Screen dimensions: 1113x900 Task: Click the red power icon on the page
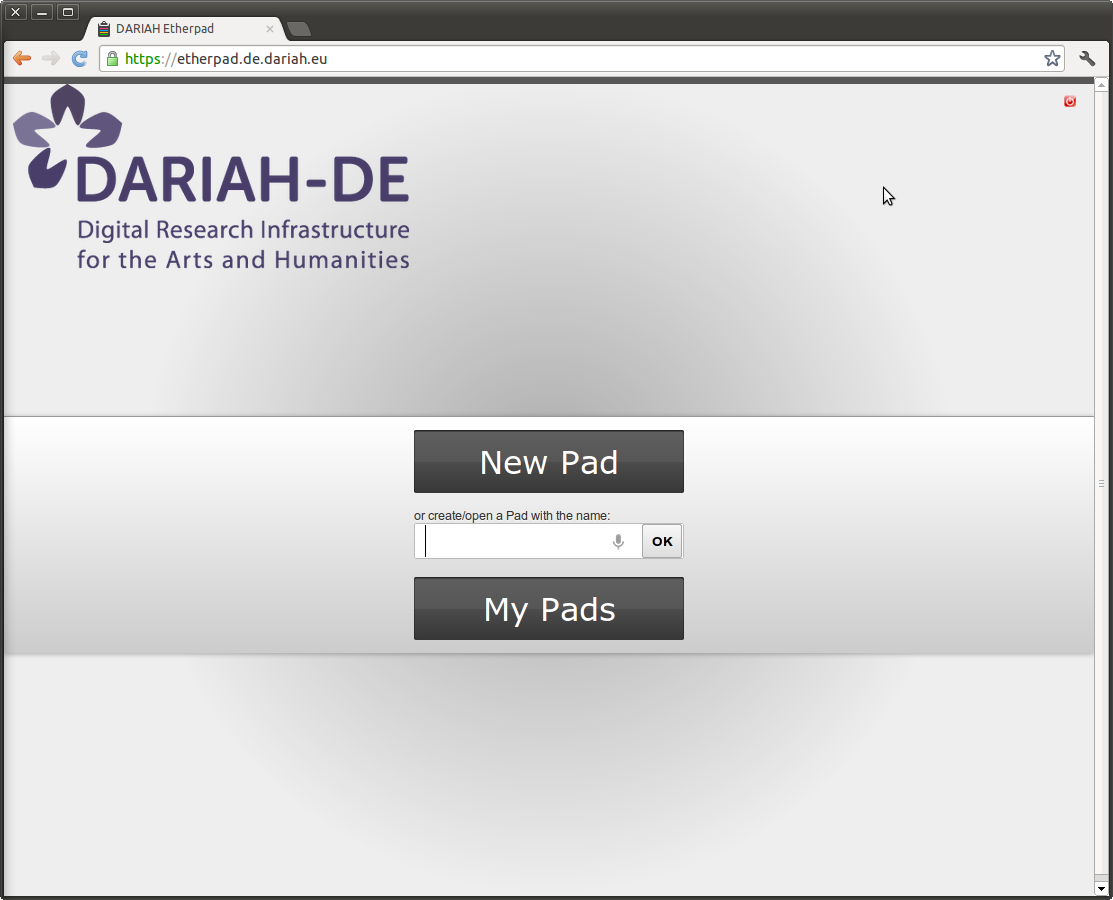click(x=1070, y=101)
